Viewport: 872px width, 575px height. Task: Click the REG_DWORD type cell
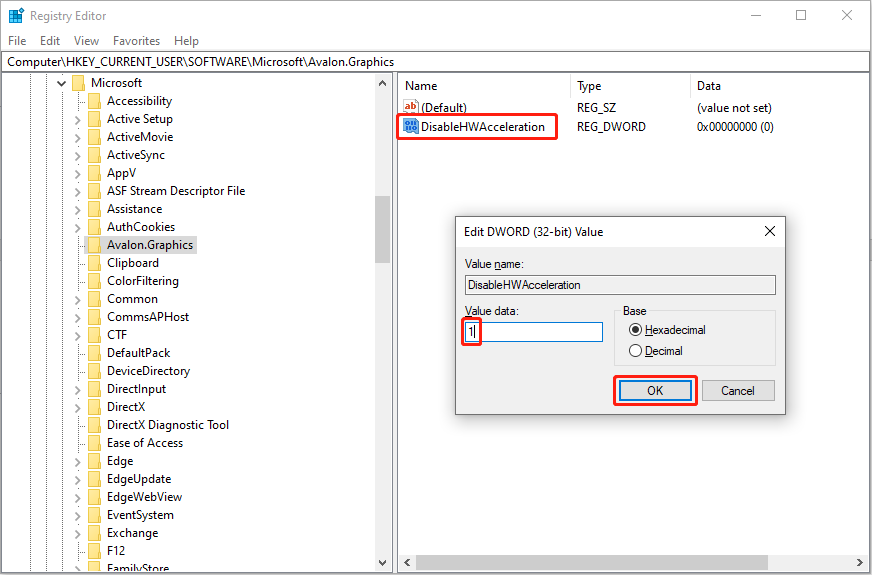(611, 127)
